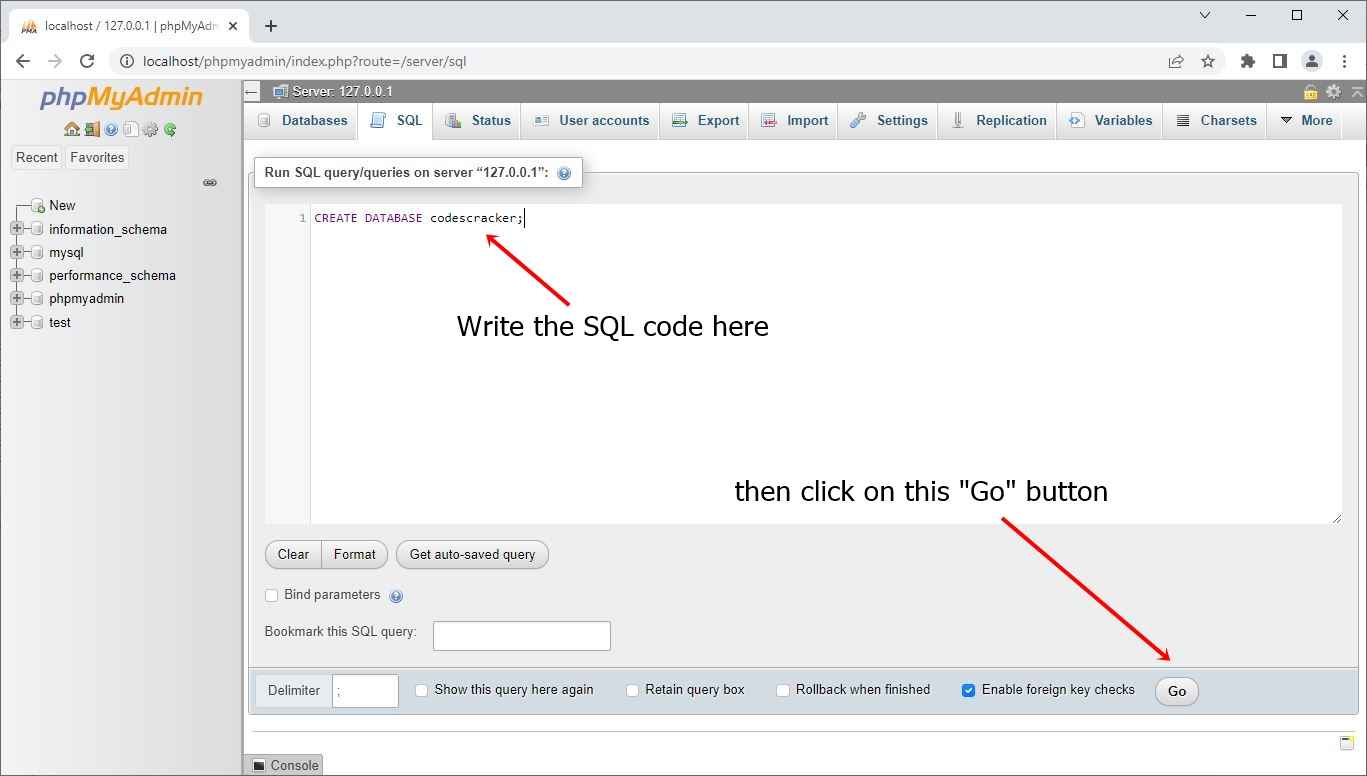Open the phpMyAdmin documentation help icon
The height and width of the screenshot is (776, 1367).
pos(110,131)
